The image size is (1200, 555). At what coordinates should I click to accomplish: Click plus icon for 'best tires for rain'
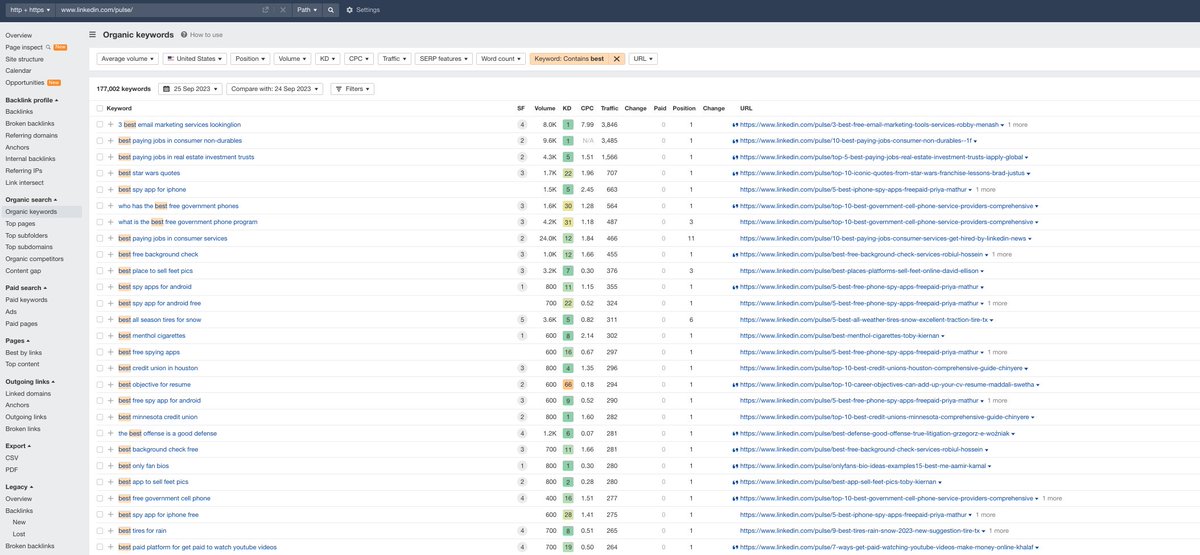pos(111,531)
